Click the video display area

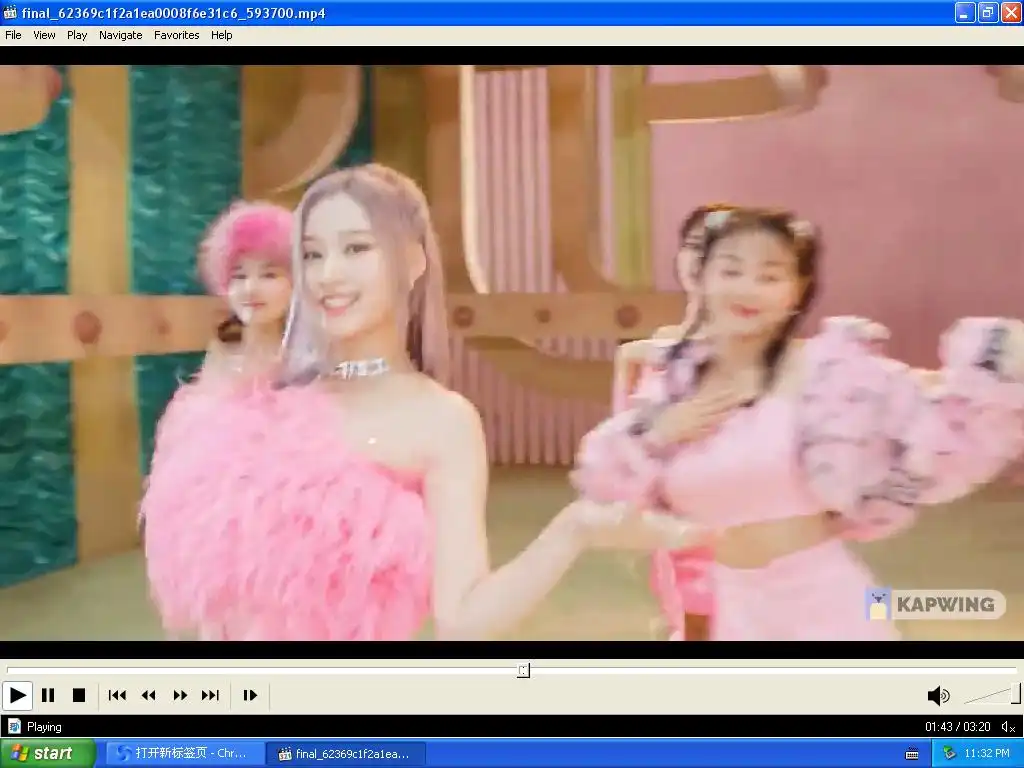[x=512, y=353]
